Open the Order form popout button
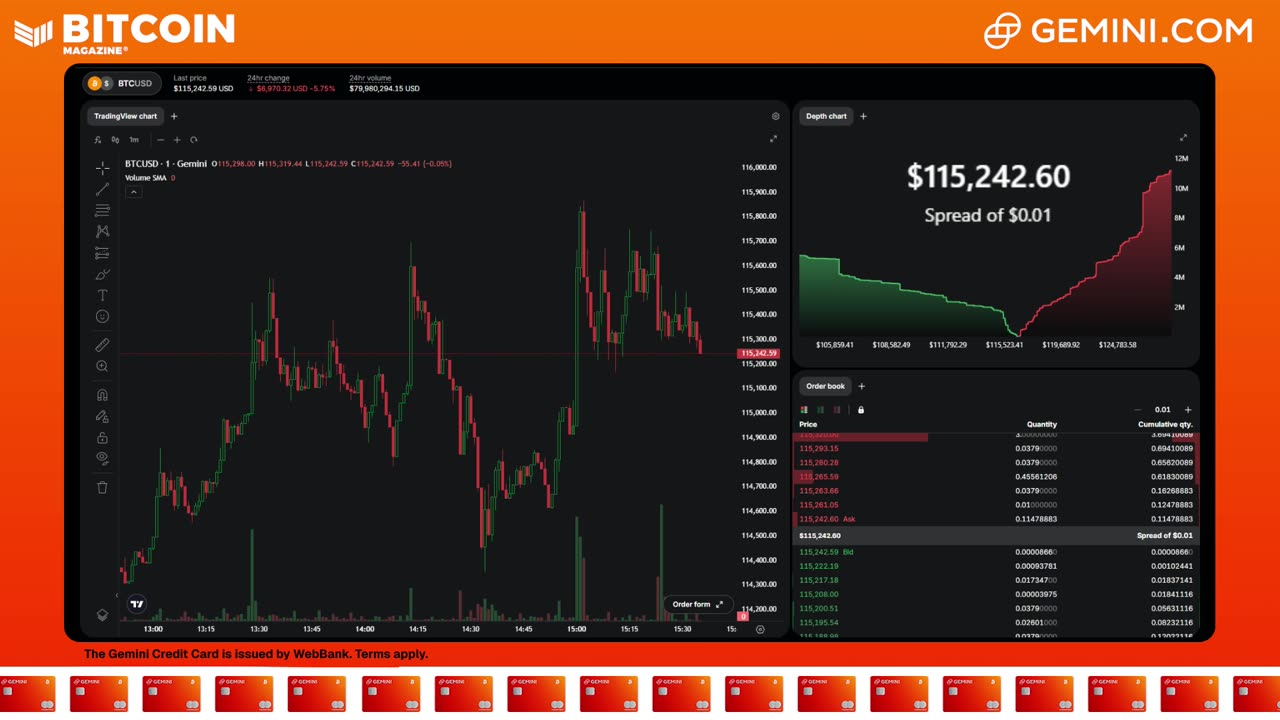The width and height of the screenshot is (1280, 720). [x=698, y=604]
